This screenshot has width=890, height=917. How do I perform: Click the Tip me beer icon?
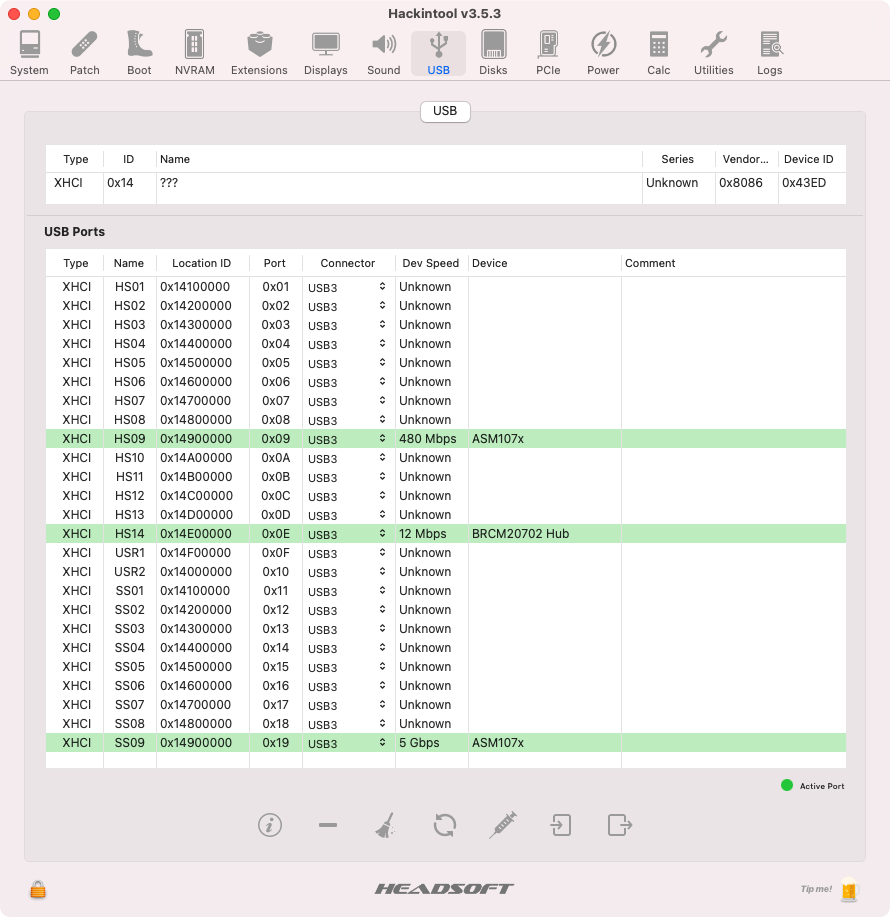tap(849, 889)
